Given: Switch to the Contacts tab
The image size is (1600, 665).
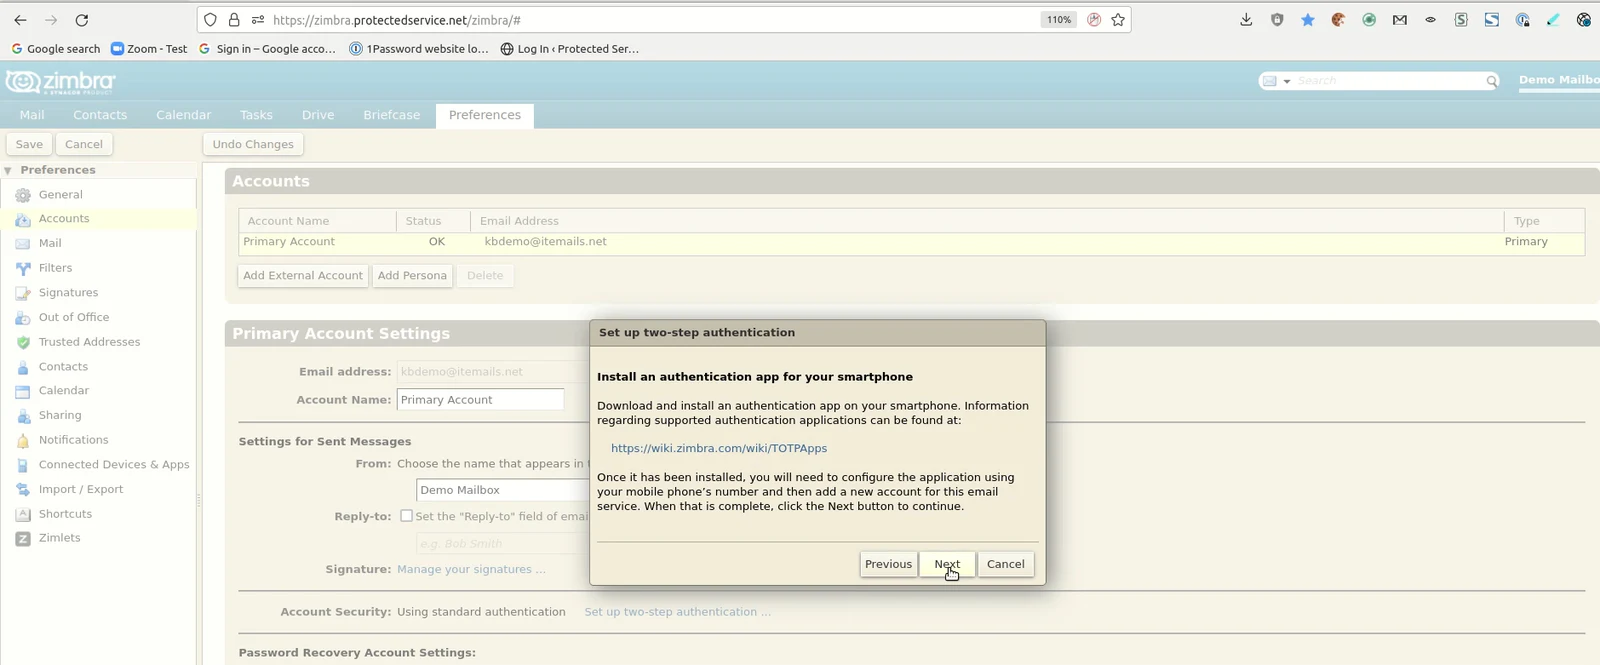Looking at the screenshot, I should pyautogui.click(x=100, y=115).
